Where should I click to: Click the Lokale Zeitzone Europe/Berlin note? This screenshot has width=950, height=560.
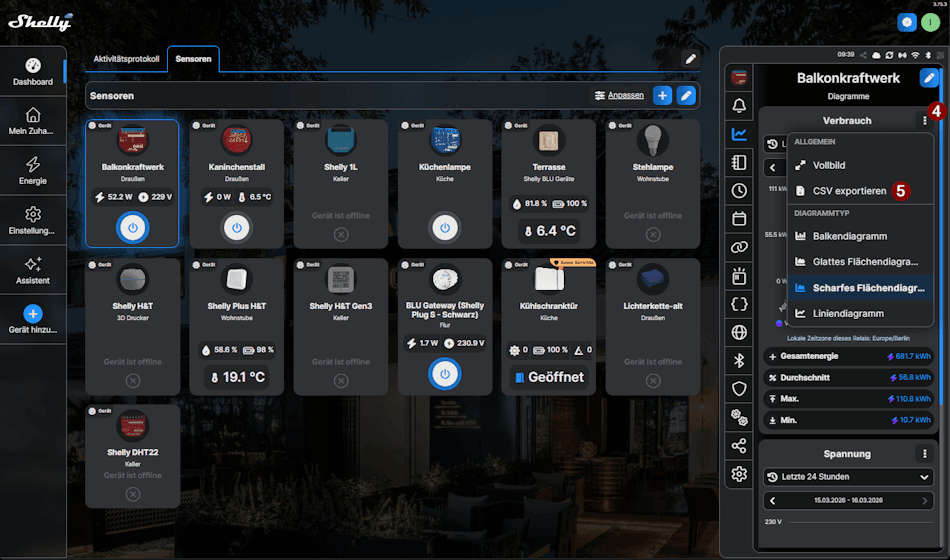(848, 338)
